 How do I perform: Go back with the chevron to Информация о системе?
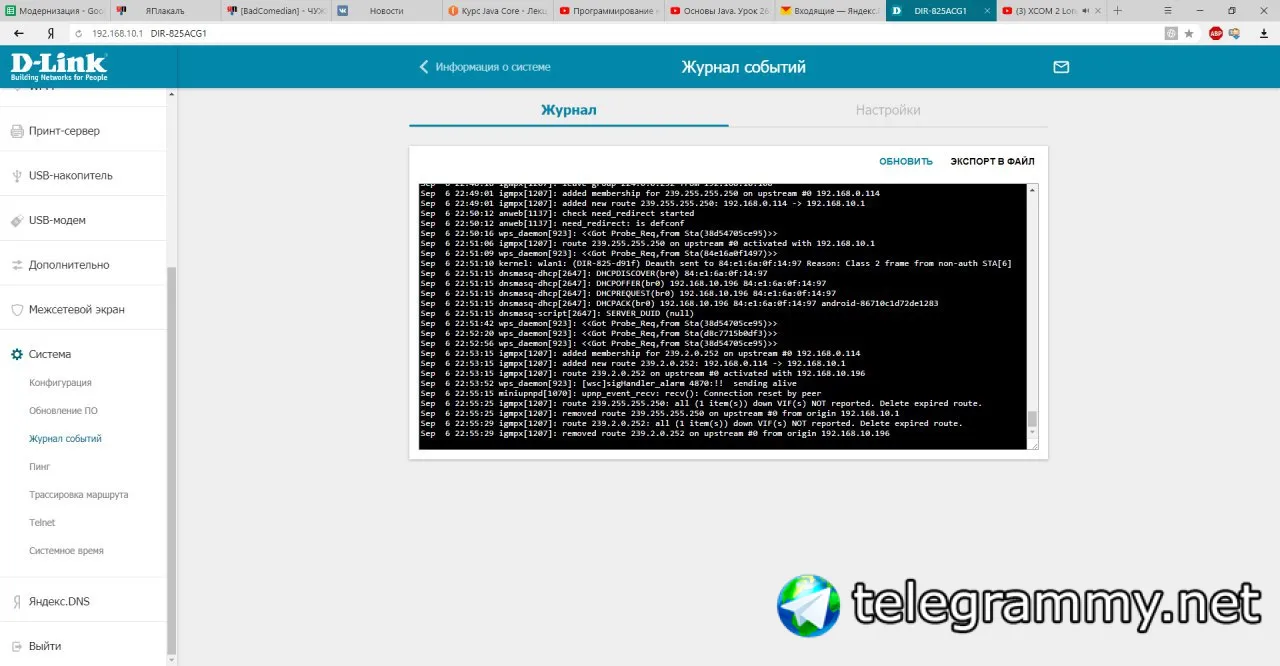pos(424,67)
